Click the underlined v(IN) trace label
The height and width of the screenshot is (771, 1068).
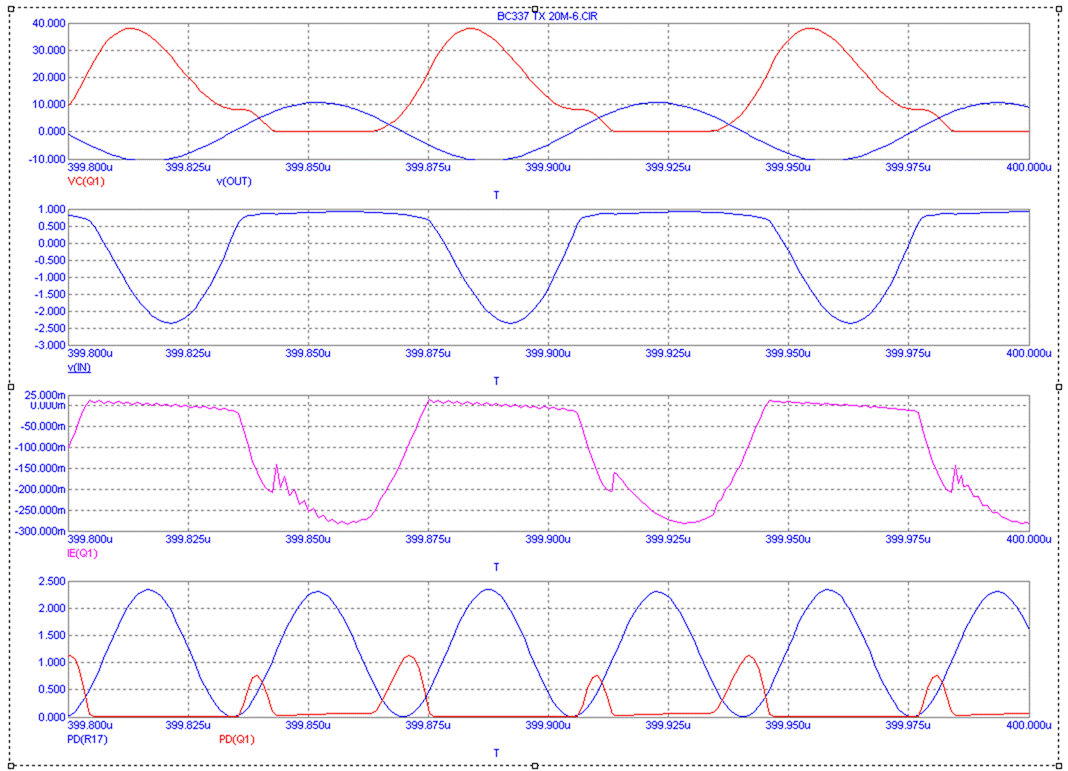point(81,367)
